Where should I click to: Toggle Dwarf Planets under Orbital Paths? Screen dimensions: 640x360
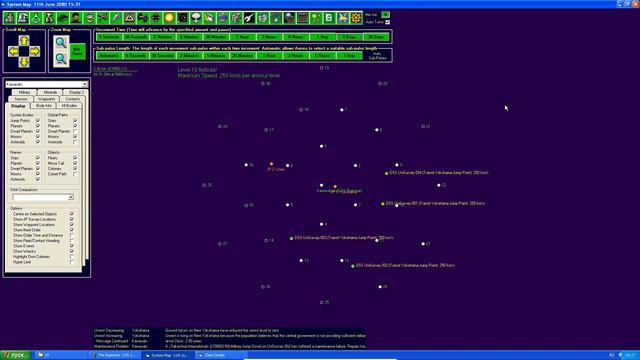click(x=75, y=131)
